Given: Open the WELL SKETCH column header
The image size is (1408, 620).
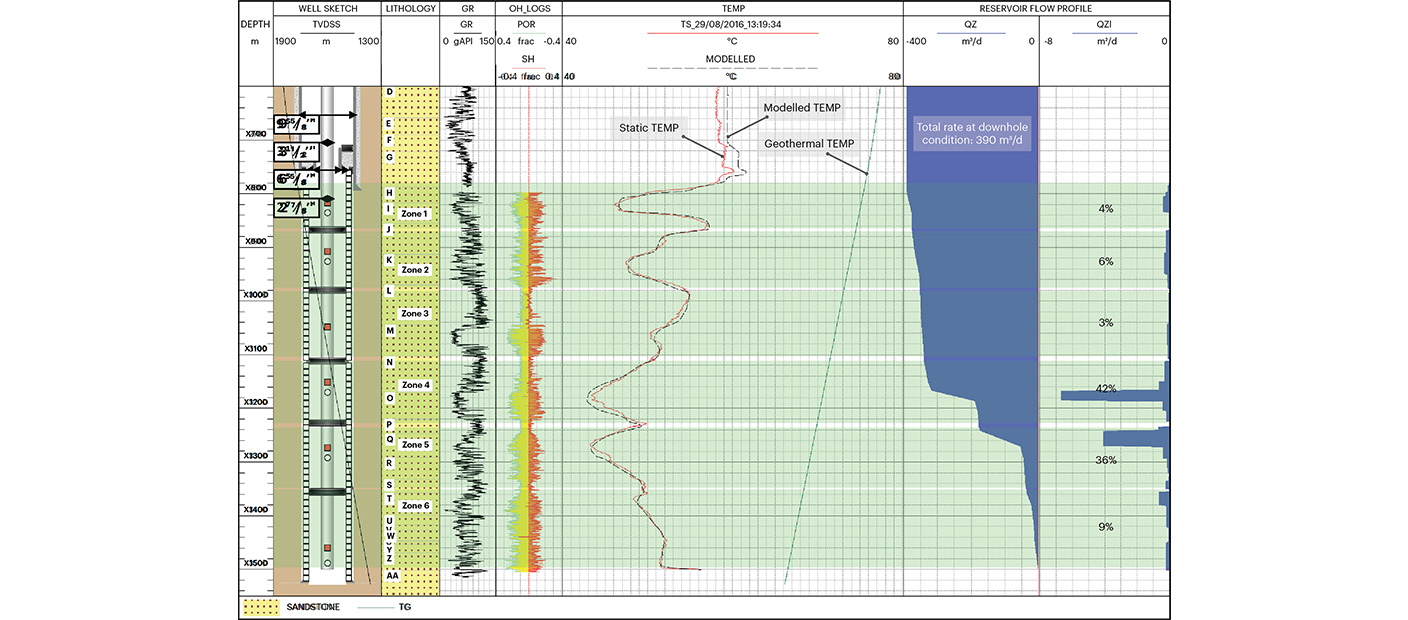Looking at the screenshot, I should pyautogui.click(x=327, y=8).
